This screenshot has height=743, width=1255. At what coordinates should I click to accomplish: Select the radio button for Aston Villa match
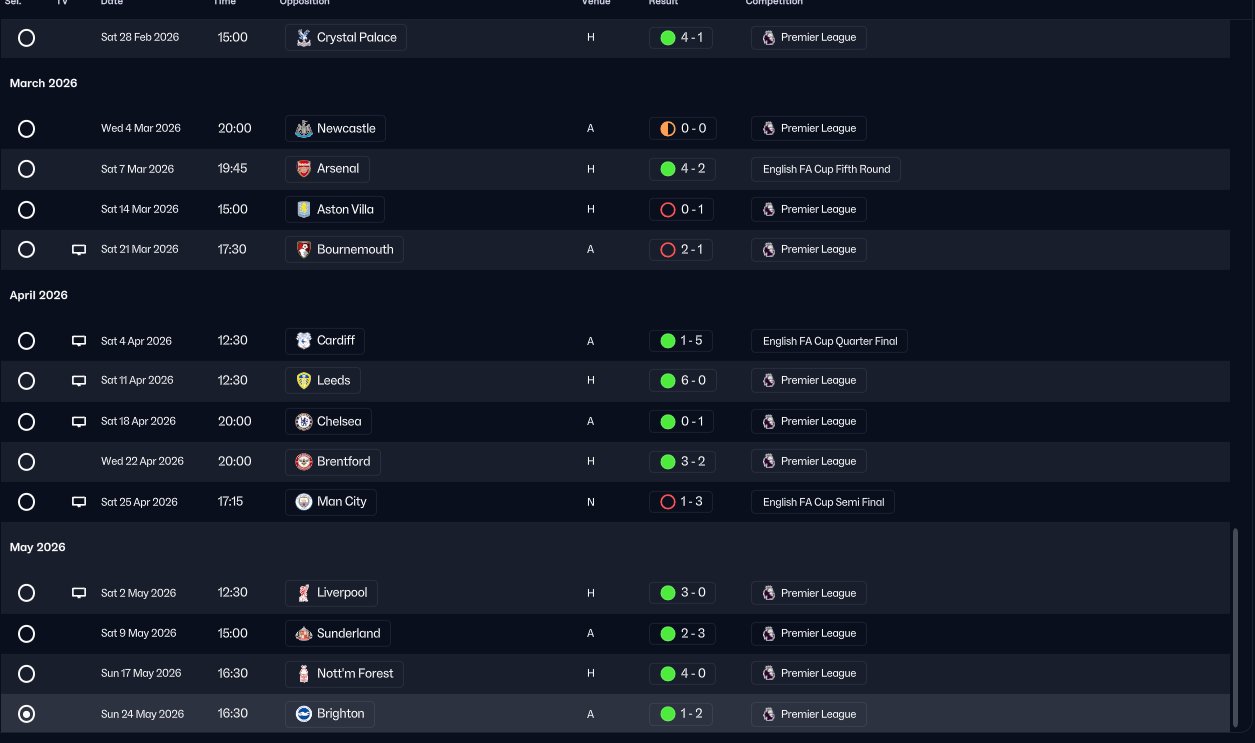point(27,210)
